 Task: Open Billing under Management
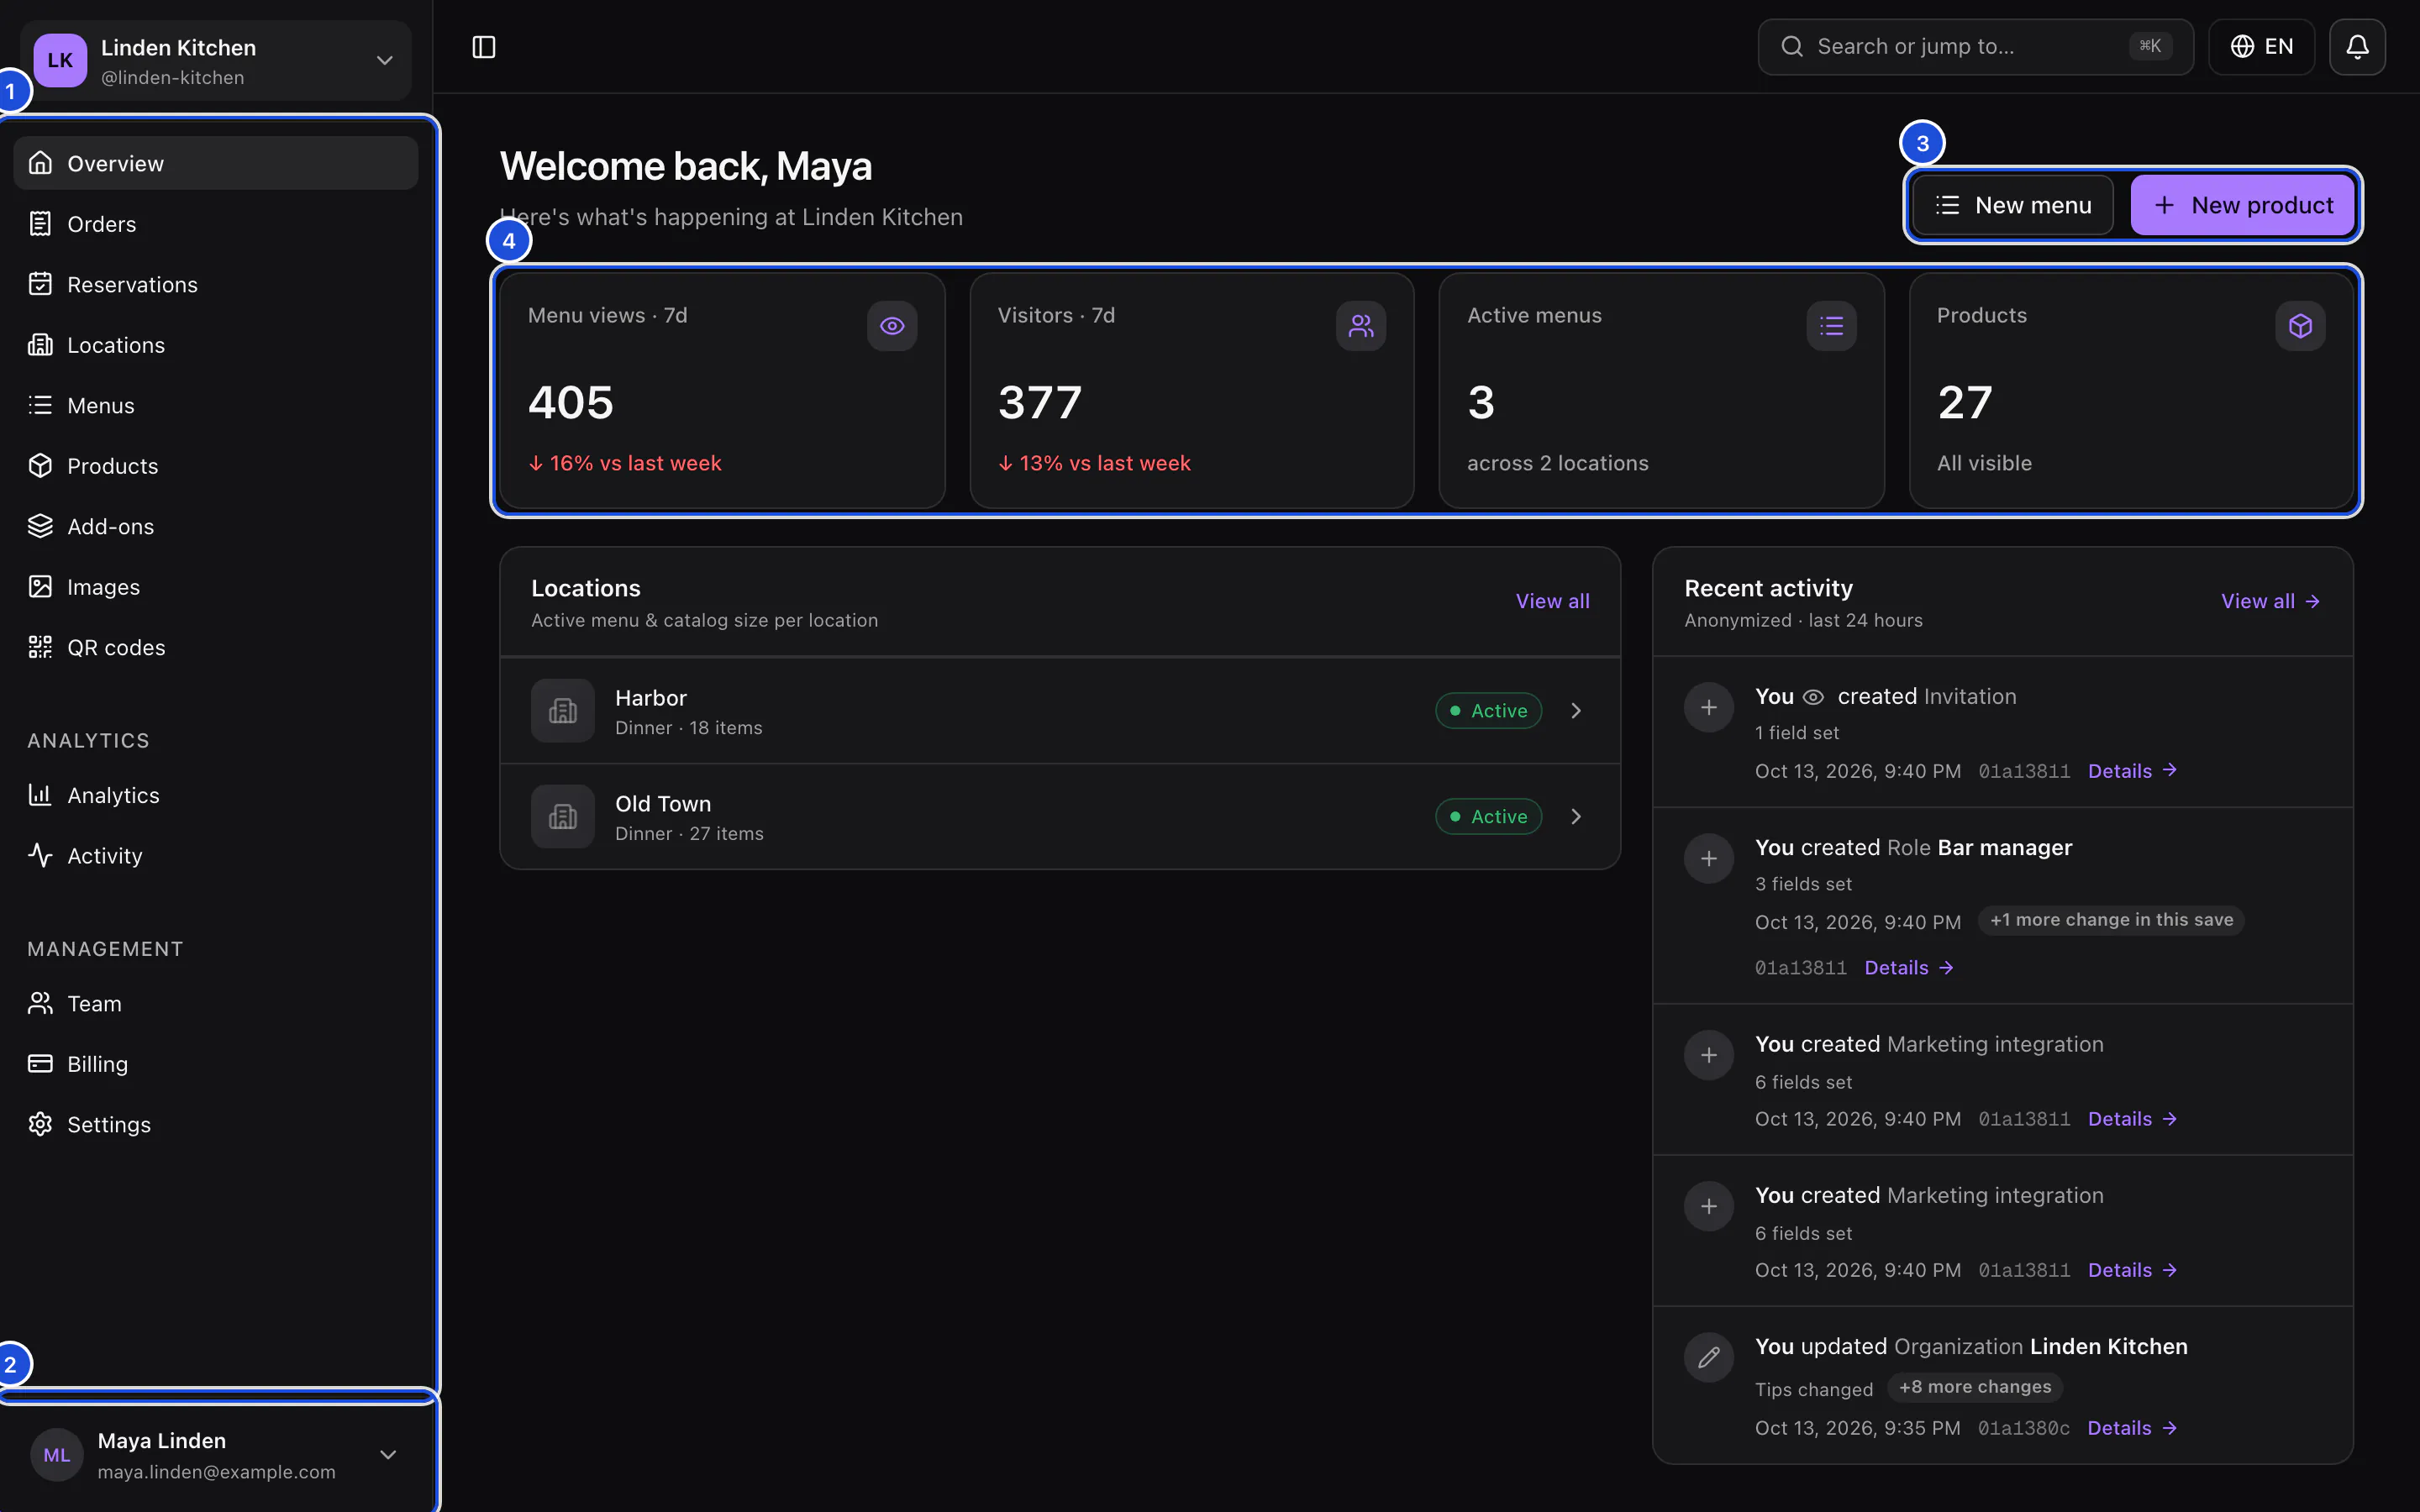pos(216,1064)
